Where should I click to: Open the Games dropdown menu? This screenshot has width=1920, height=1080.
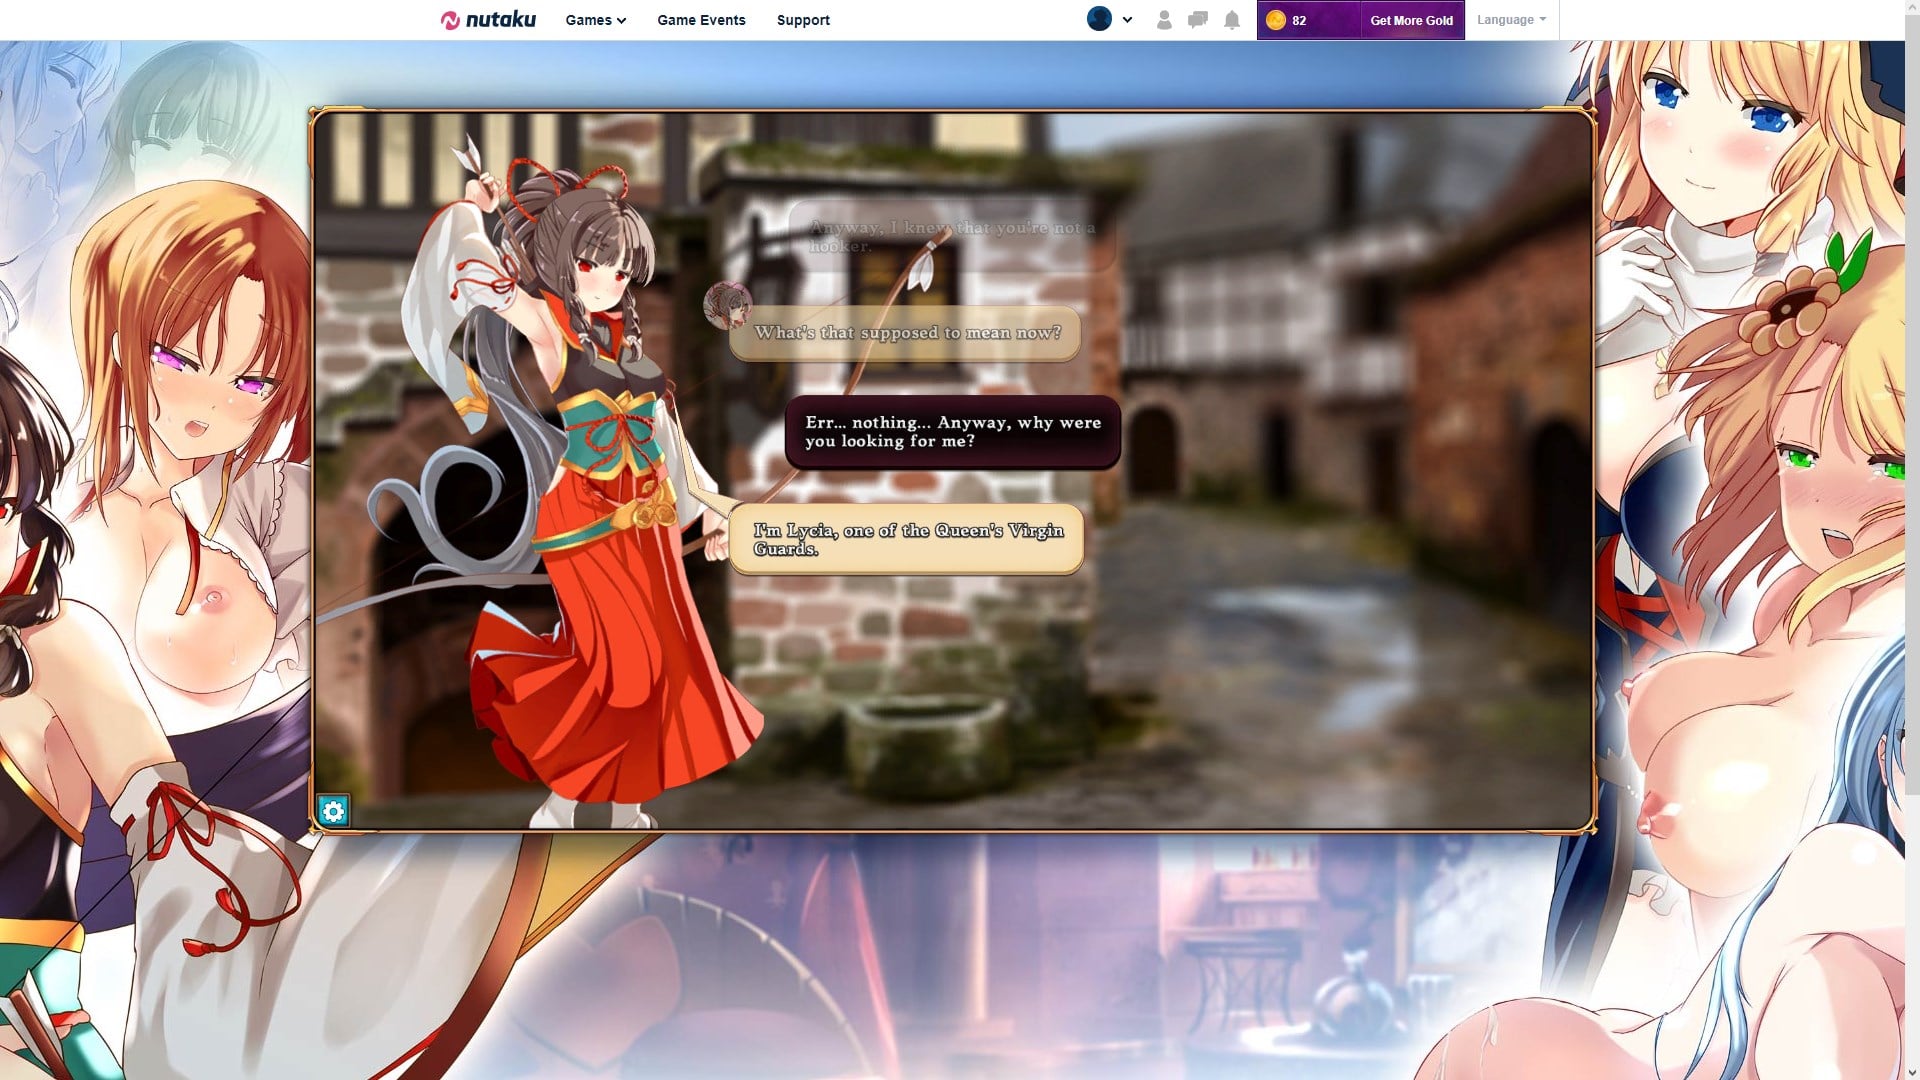(595, 20)
